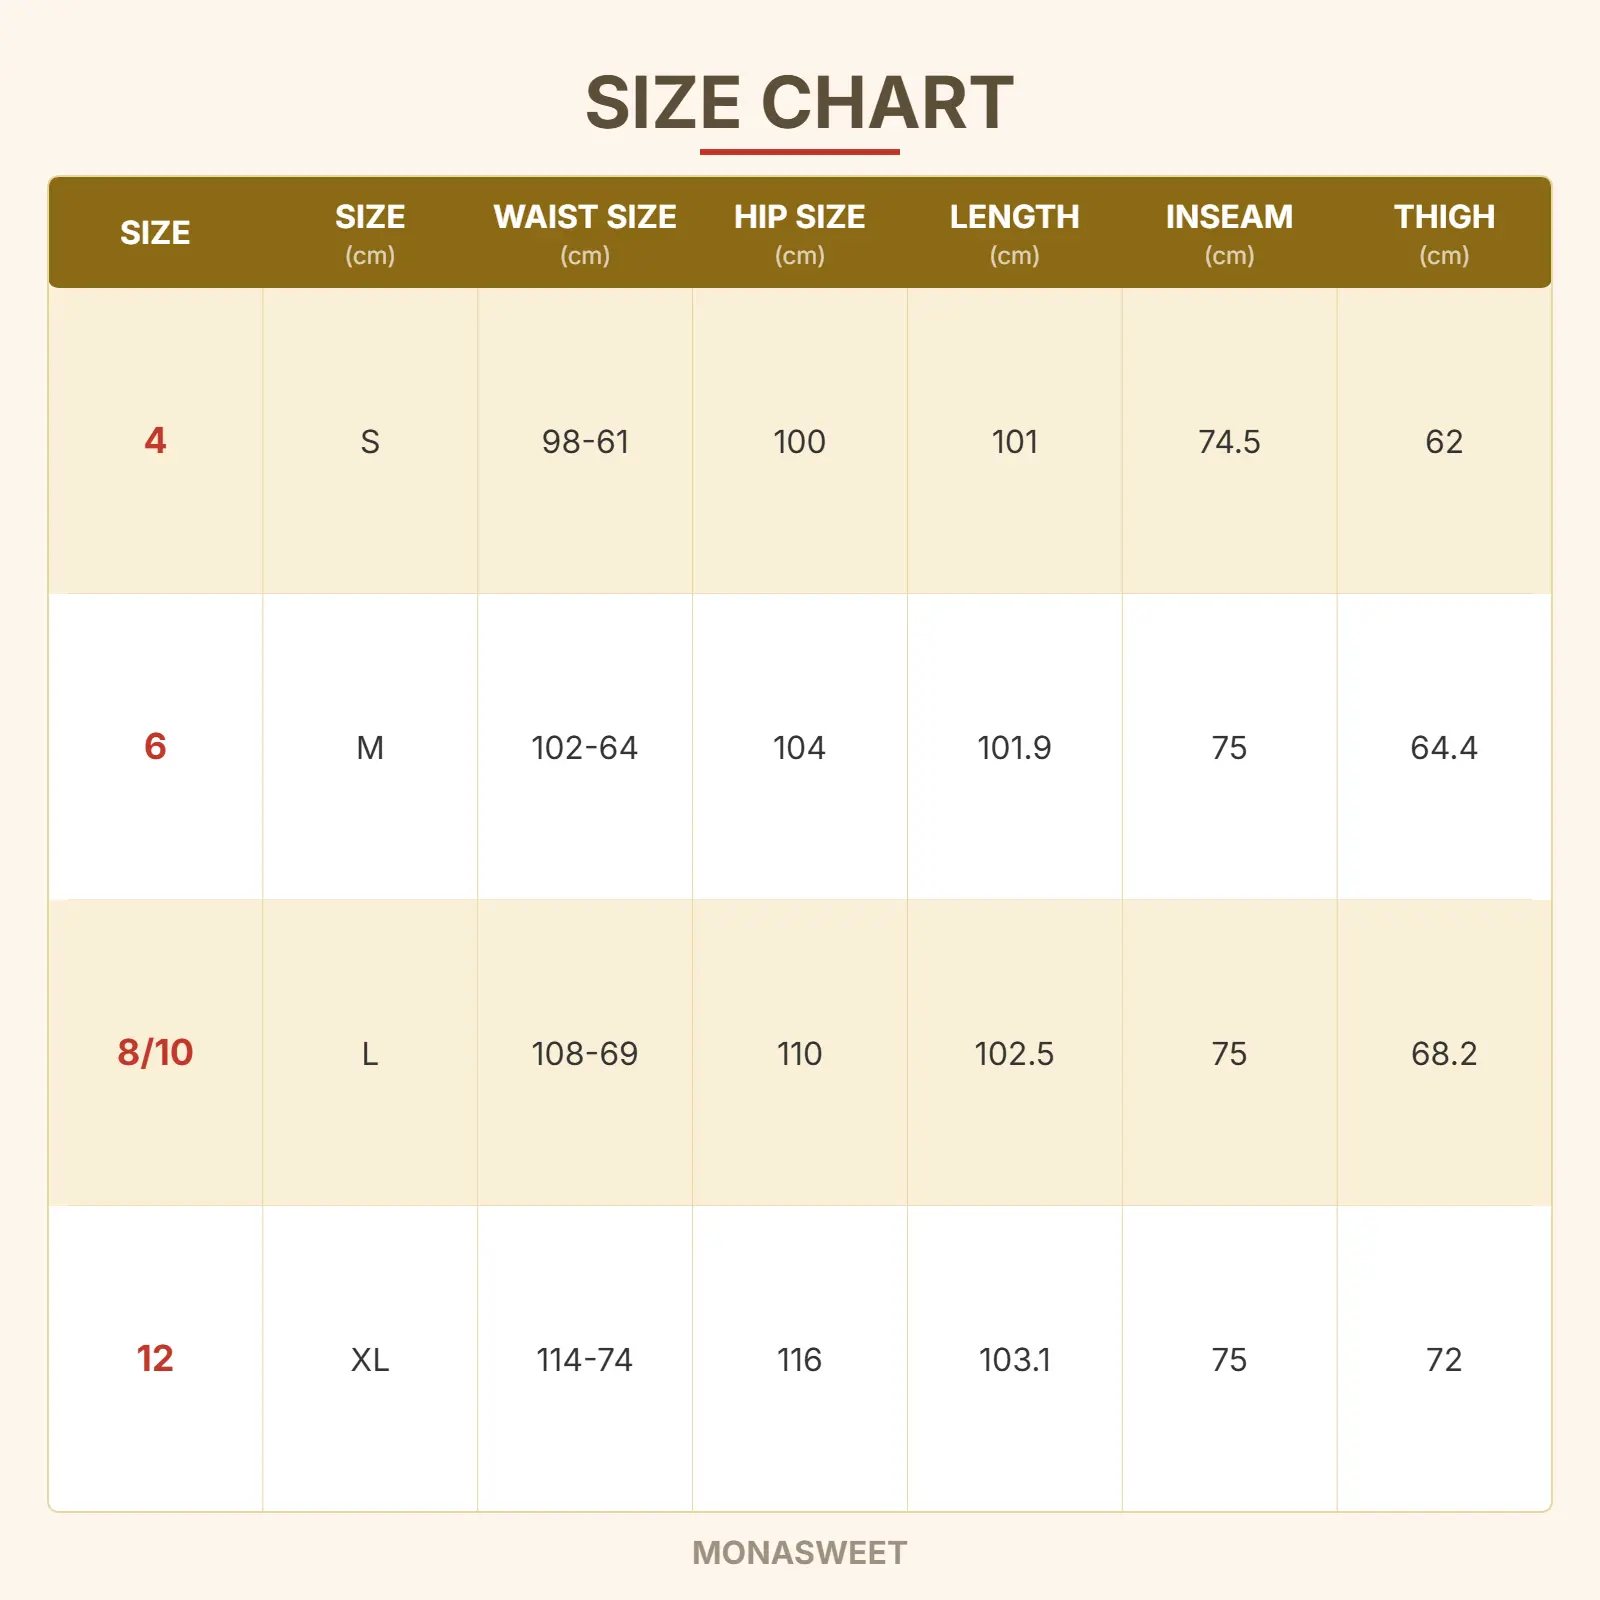Select the red size 6 label
Image resolution: width=1600 pixels, height=1600 pixels.
pyautogui.click(x=155, y=747)
